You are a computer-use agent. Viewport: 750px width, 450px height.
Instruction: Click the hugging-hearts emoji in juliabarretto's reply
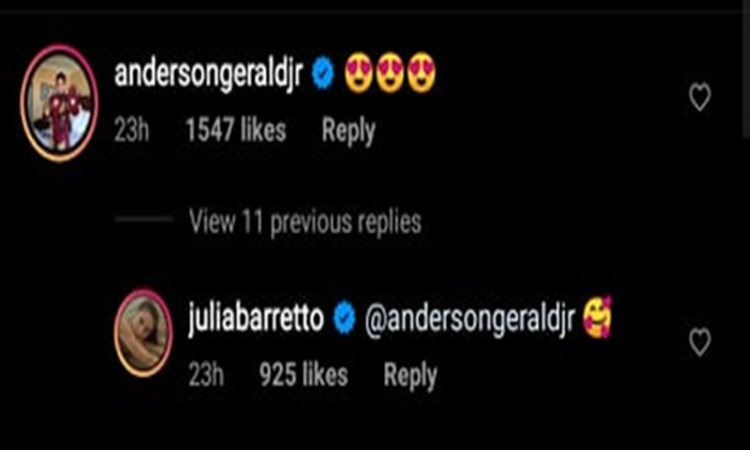(x=597, y=317)
